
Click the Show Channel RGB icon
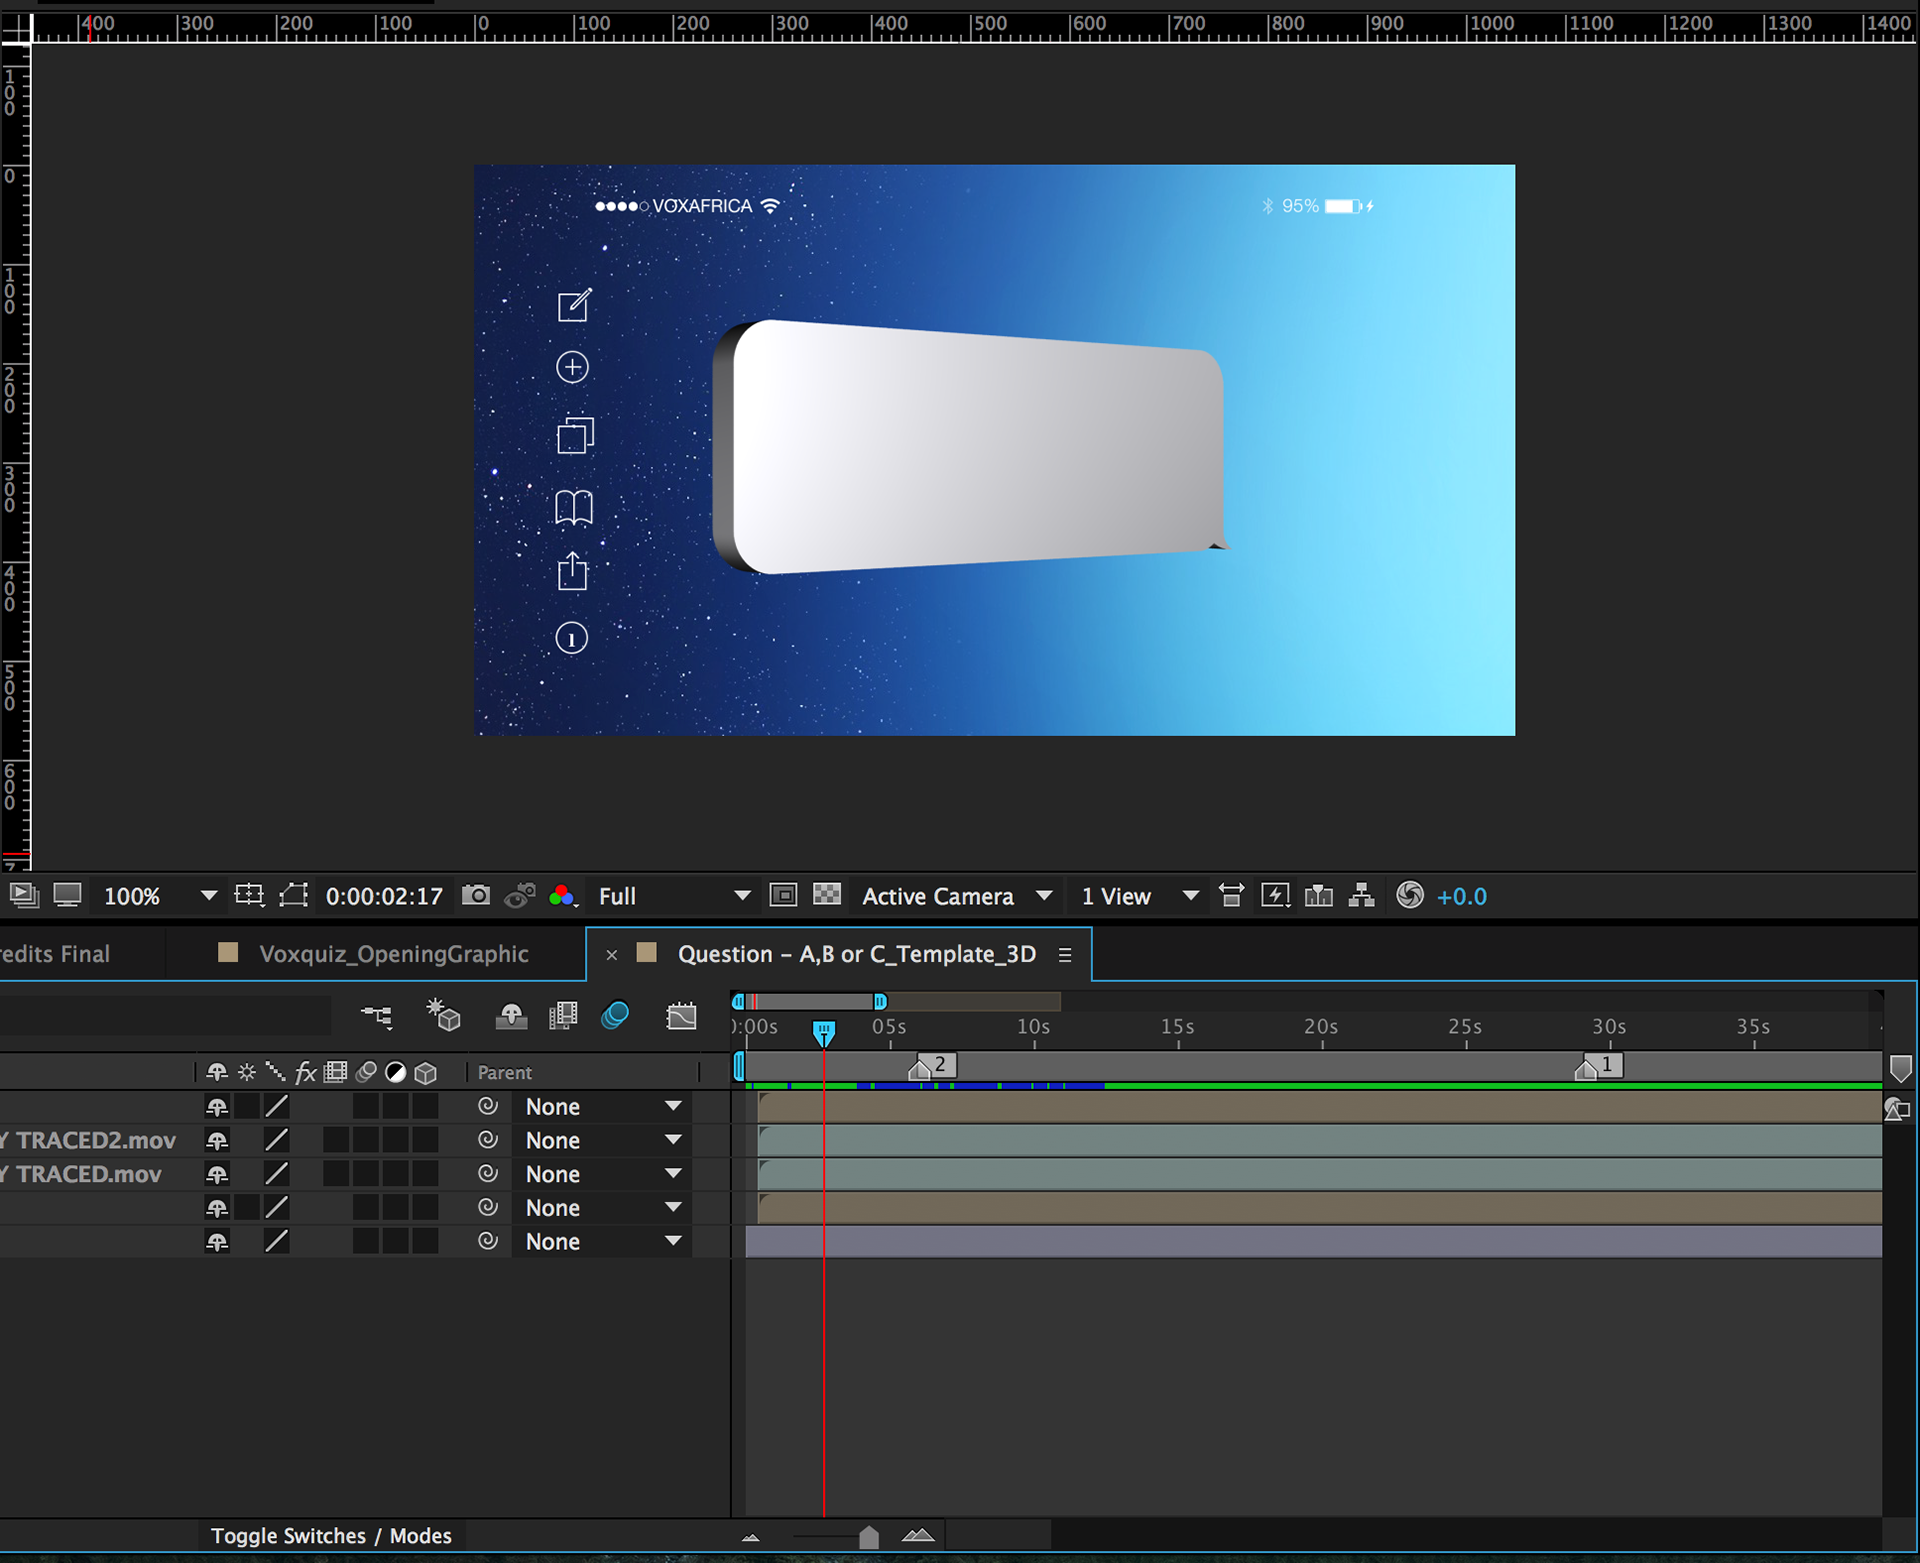(x=562, y=895)
